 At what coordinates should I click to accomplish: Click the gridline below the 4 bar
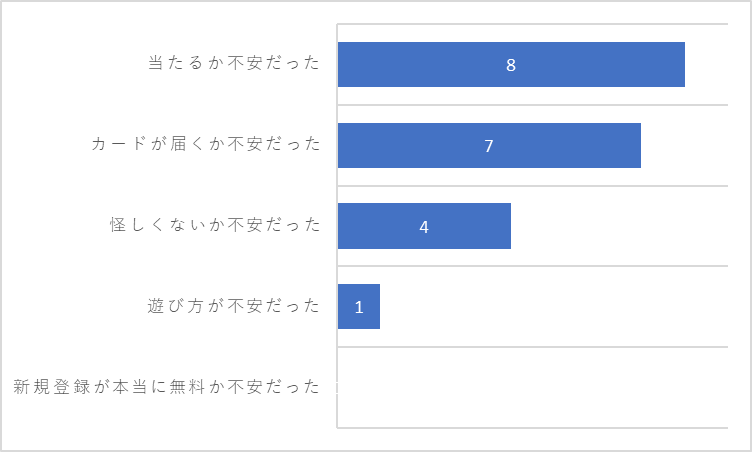pos(533,266)
